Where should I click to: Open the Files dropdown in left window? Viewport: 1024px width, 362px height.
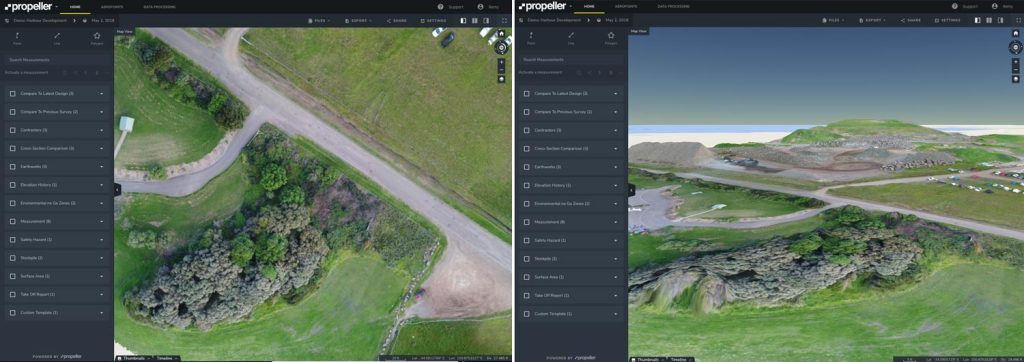[319, 20]
